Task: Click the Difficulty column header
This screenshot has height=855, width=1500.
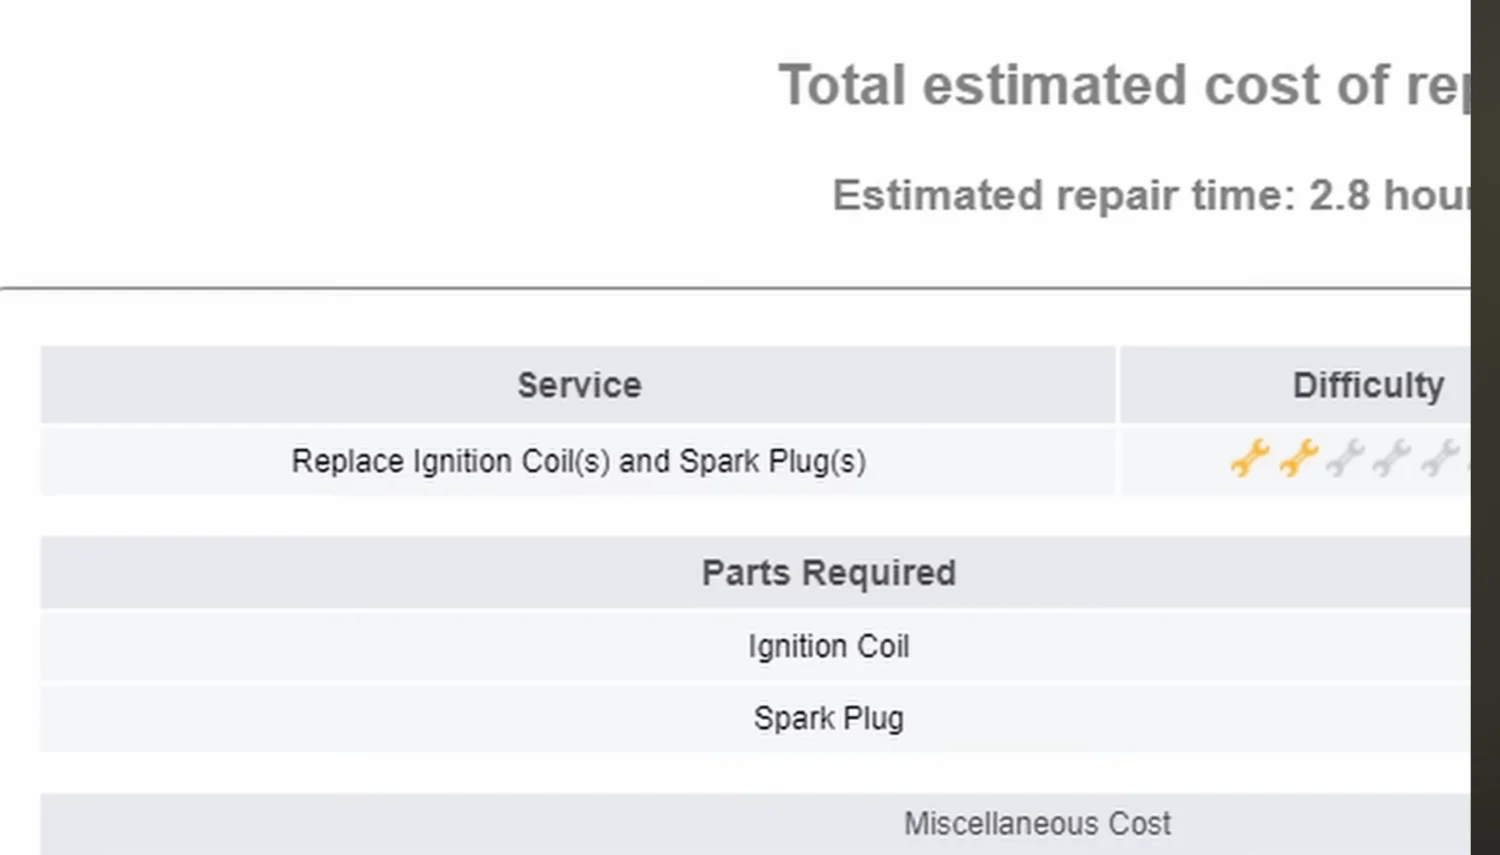Action: [x=1295, y=385]
